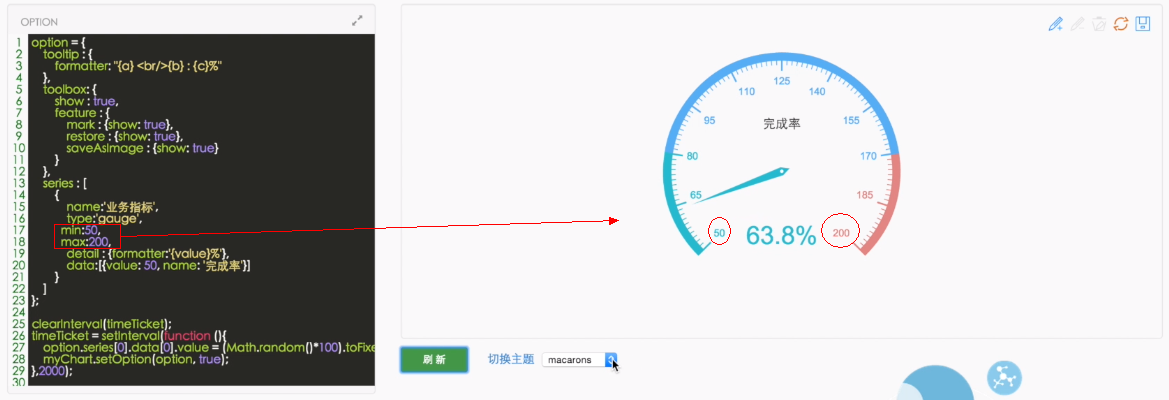The height and width of the screenshot is (400, 1169).
Task: Click code line "min:50," in editor
Action: 82,232
